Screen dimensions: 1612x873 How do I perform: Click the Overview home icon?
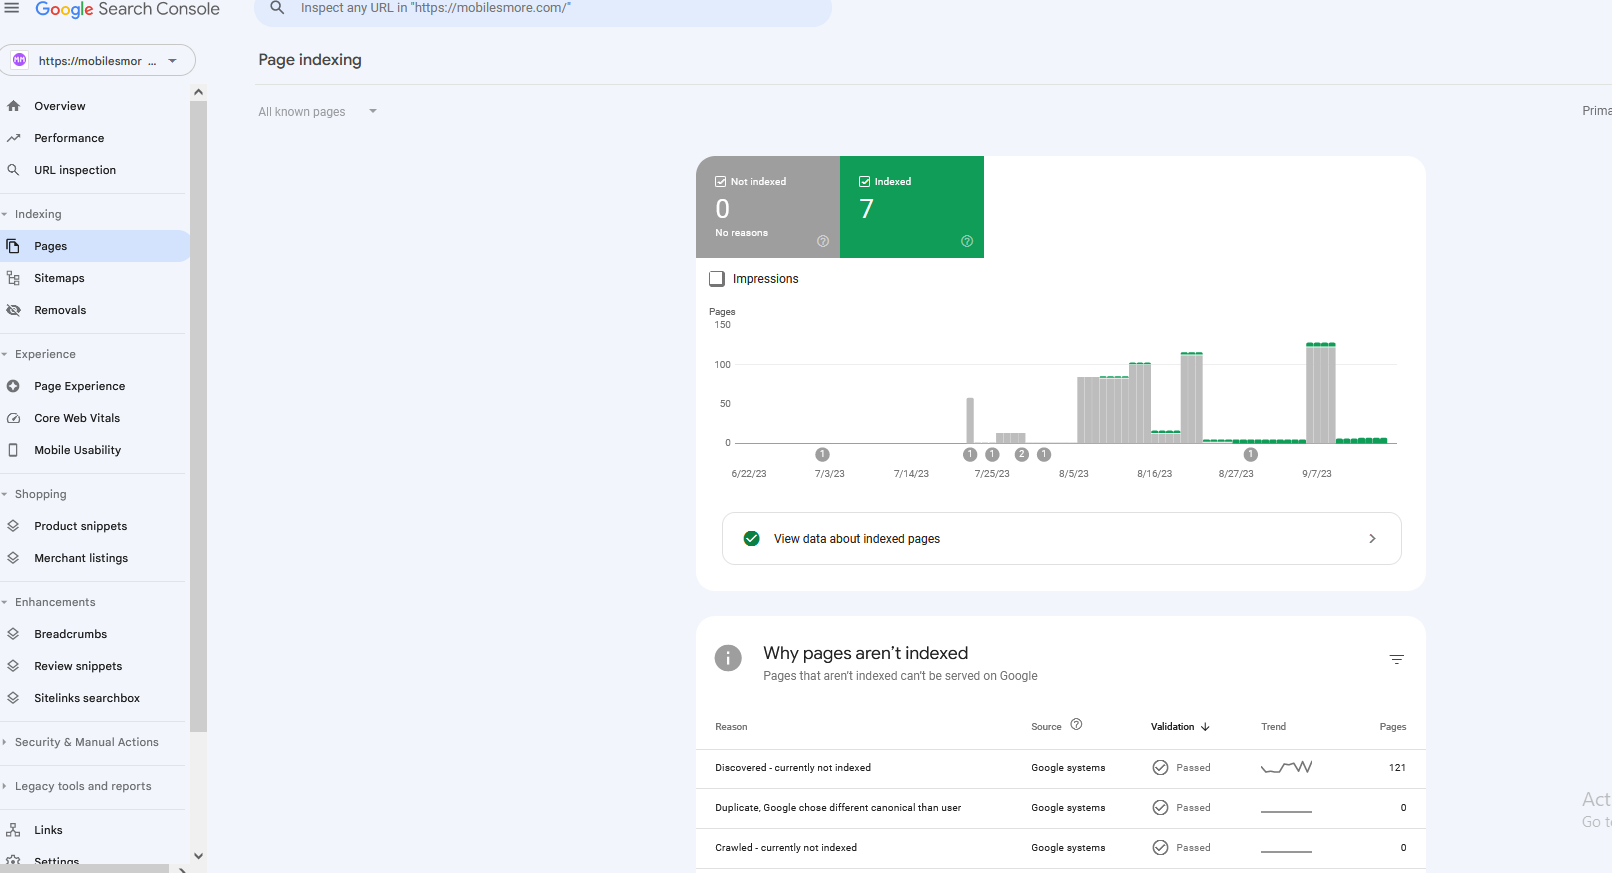(x=13, y=106)
